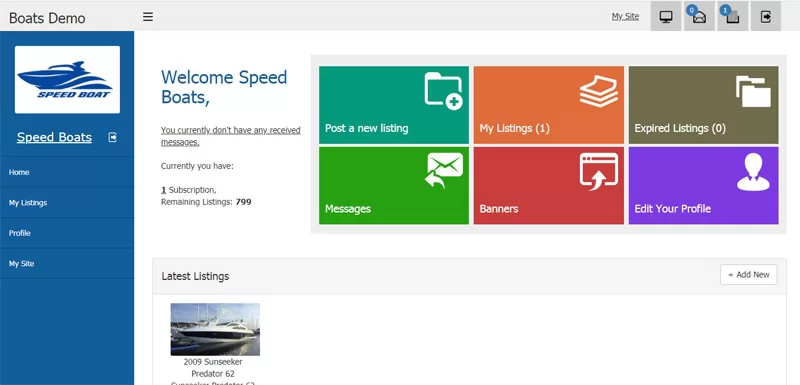Select My Site in the left sidebar
Viewport: 800px width, 385px height.
67,264
